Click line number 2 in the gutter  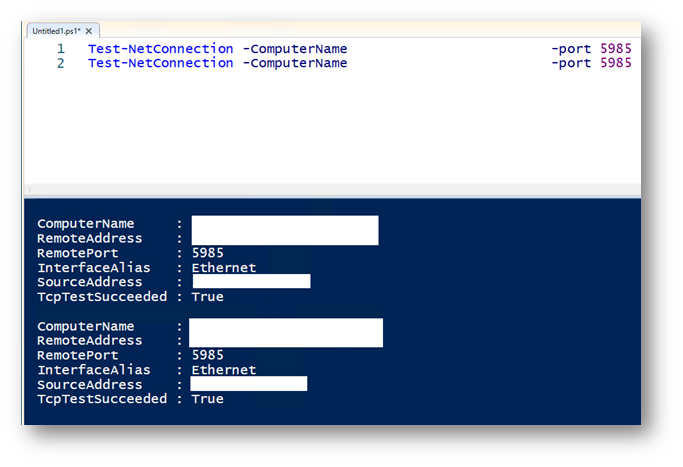click(61, 64)
